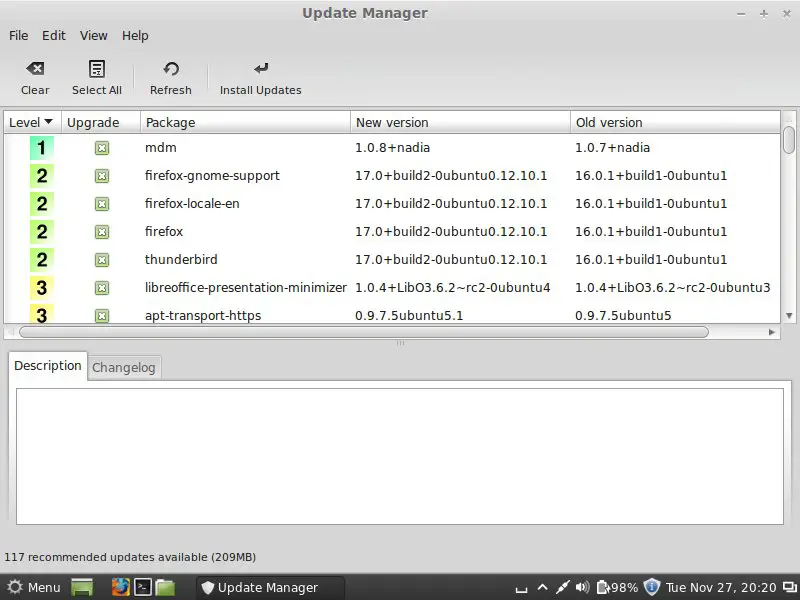Screen dimensions: 800x600
Task: Click old version 1.0.7+nadia cell
Action: tap(612, 148)
